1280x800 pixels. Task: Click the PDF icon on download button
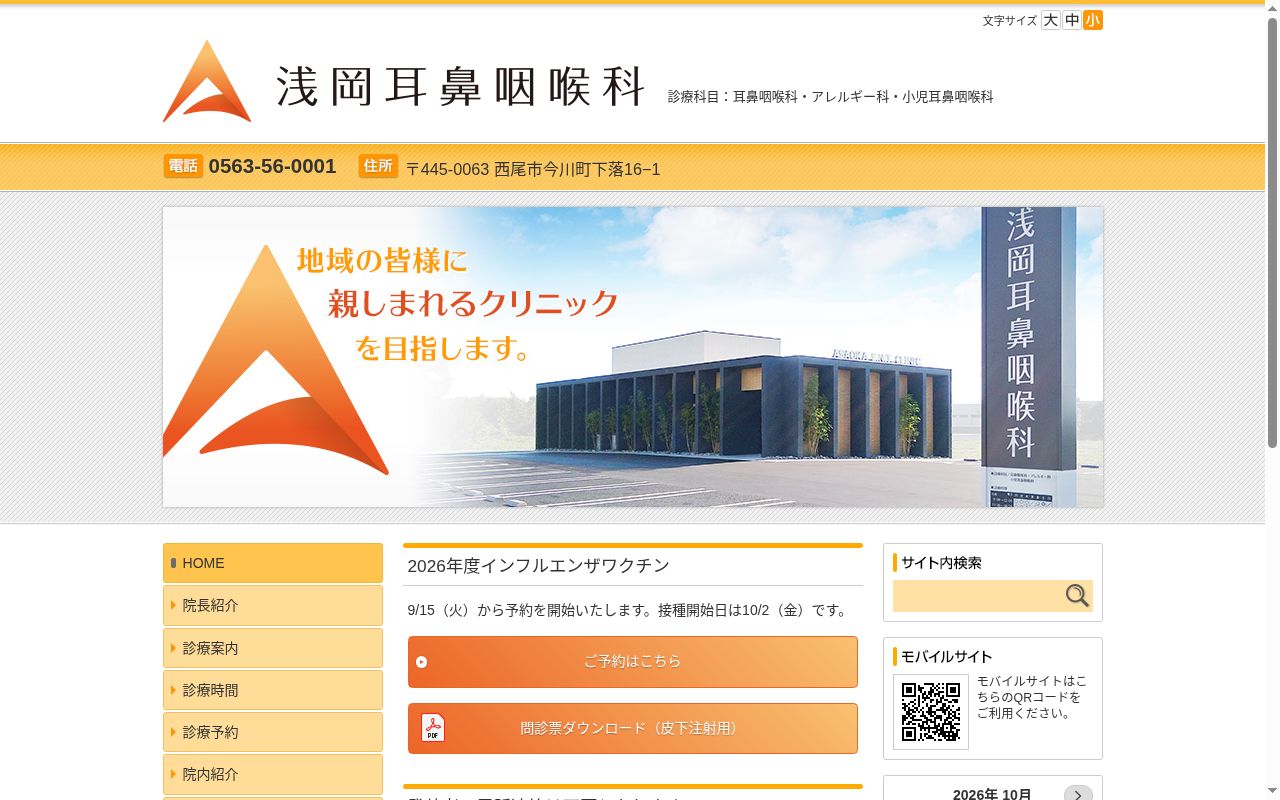click(x=433, y=728)
